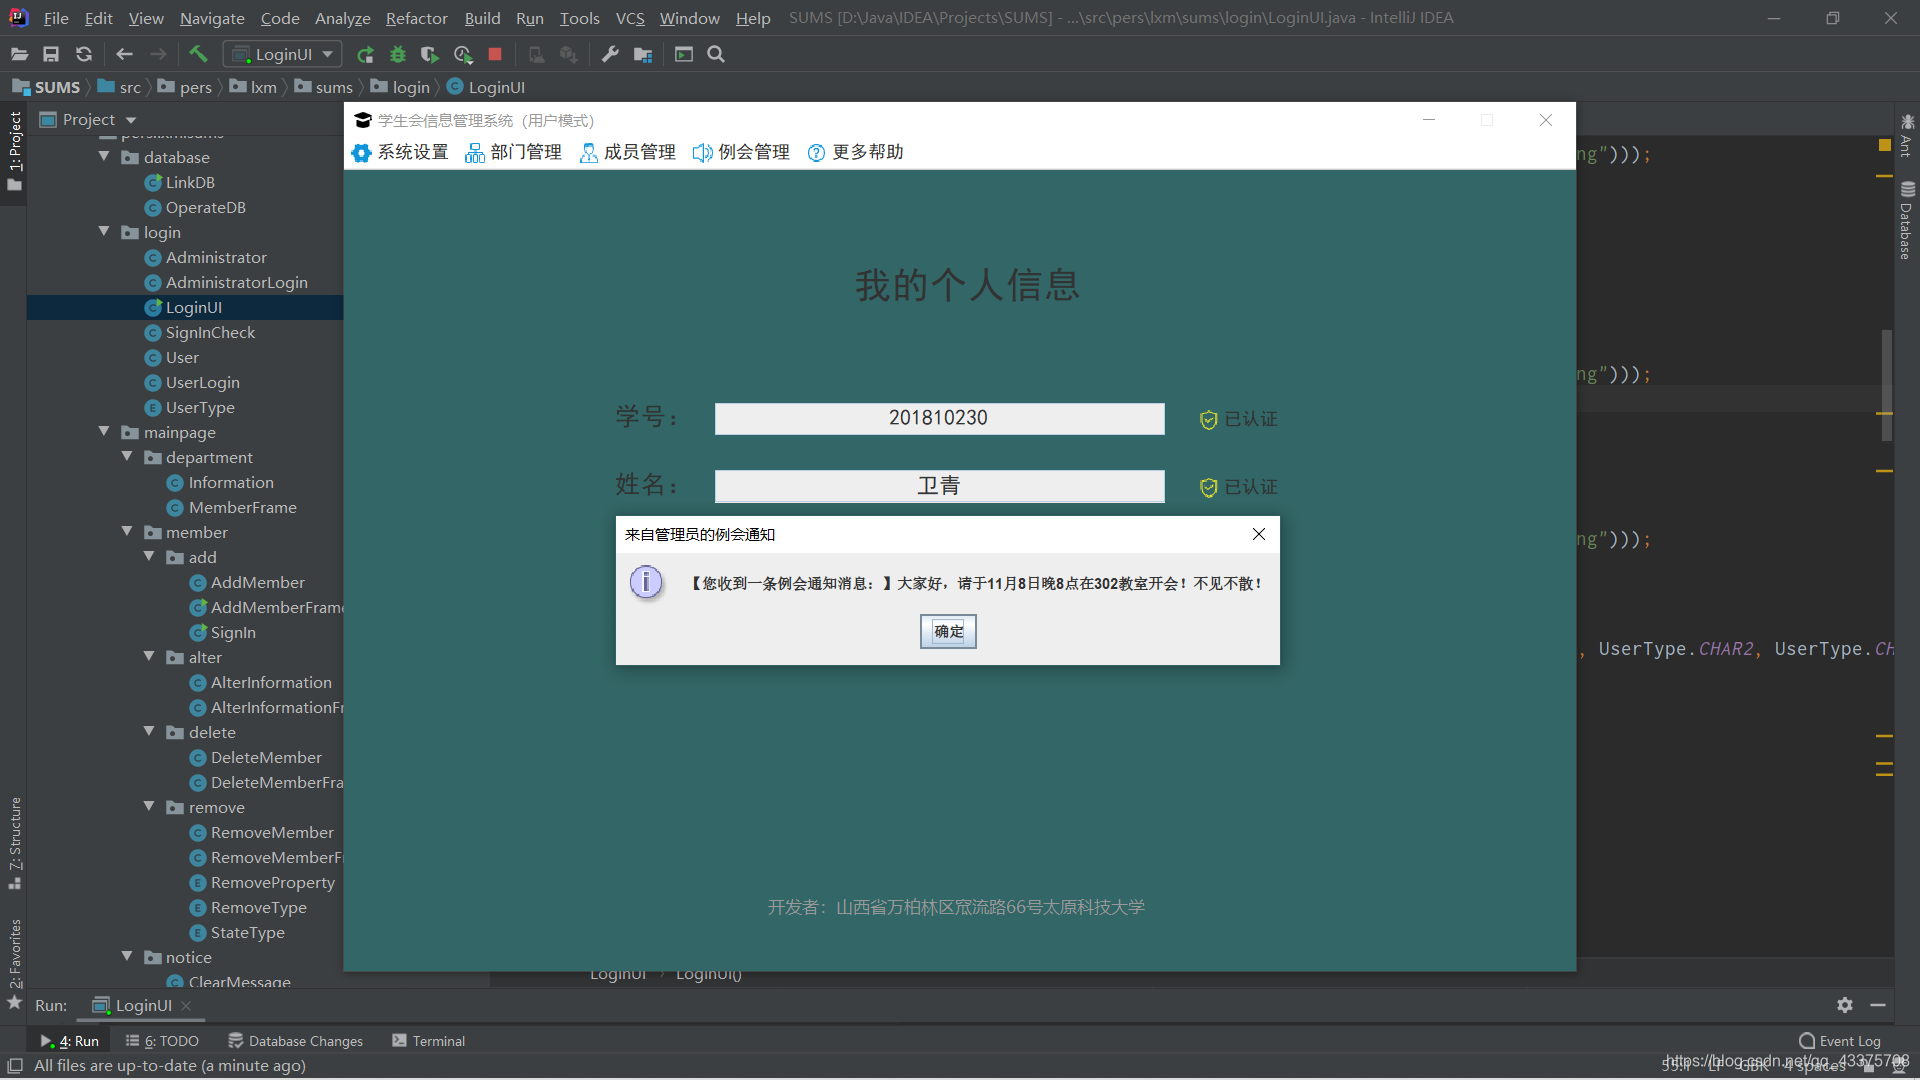1920x1080 pixels.
Task: Toggle the Favorites tool window tab
Action: tap(15, 955)
